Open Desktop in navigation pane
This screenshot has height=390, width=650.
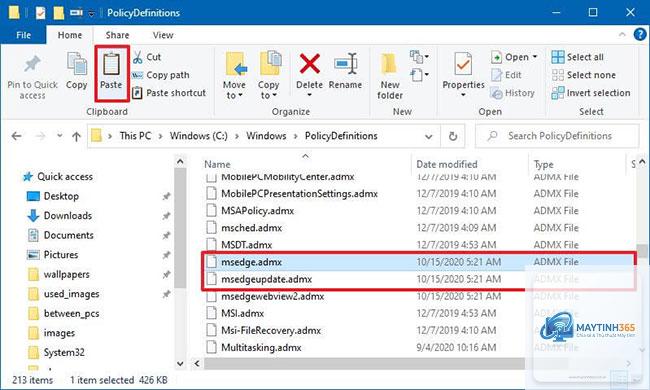(53, 196)
